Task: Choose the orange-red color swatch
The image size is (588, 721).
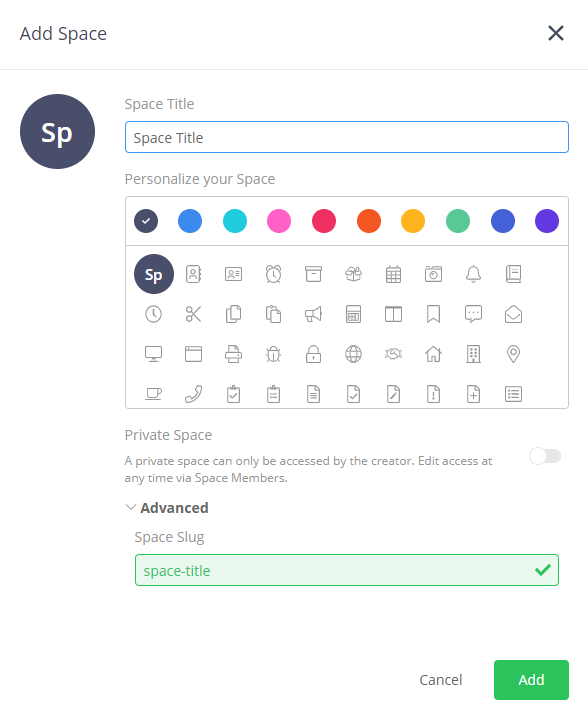Action: tap(369, 221)
